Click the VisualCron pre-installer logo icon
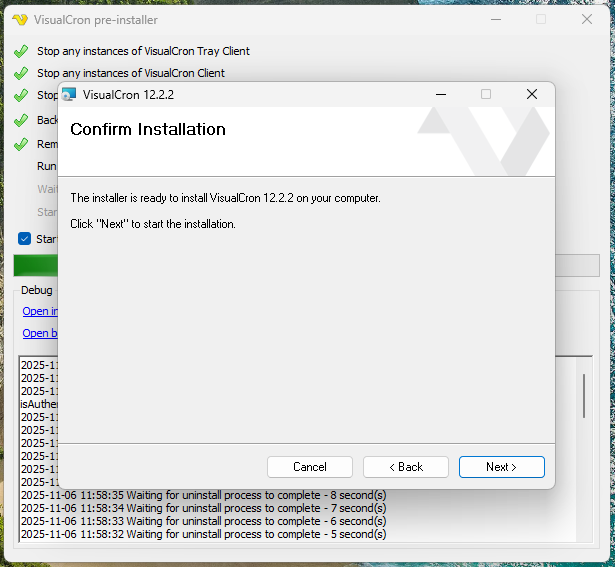Screen dimensions: 615x567 click(19, 20)
